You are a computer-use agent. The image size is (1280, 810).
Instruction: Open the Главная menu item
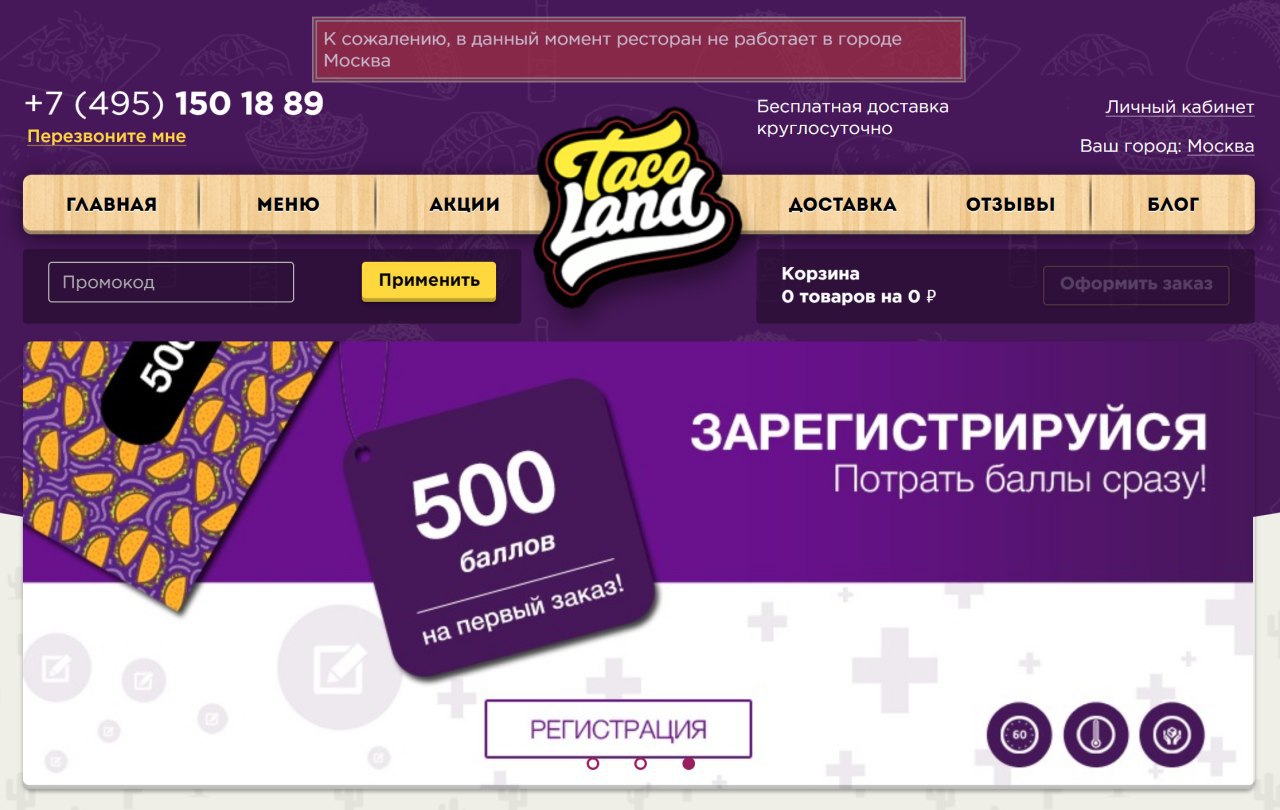coord(111,204)
